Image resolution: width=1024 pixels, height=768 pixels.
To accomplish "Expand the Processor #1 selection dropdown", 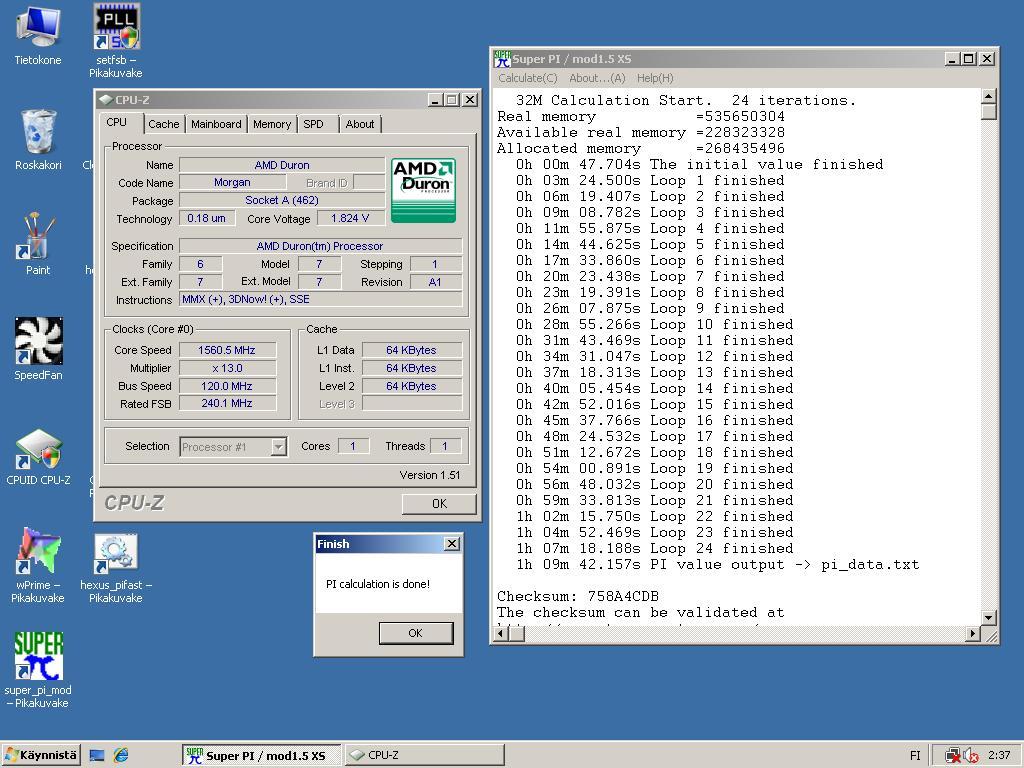I will tap(279, 447).
